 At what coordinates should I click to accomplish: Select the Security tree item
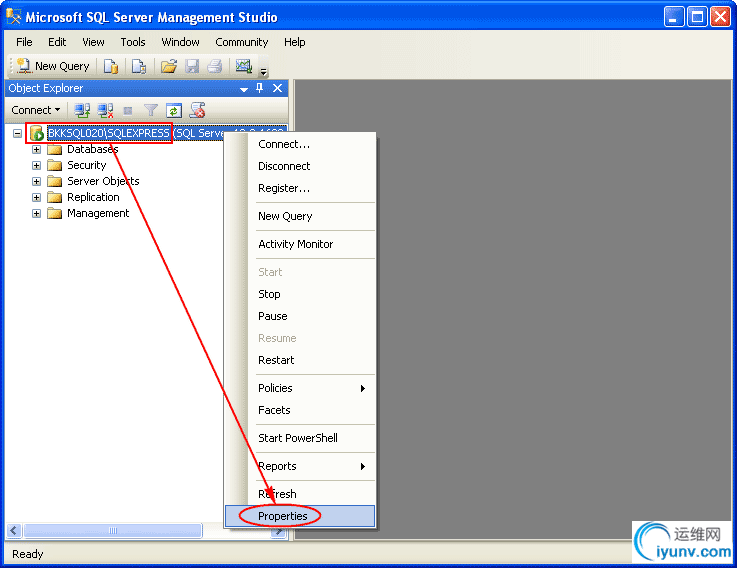pyautogui.click(x=86, y=166)
